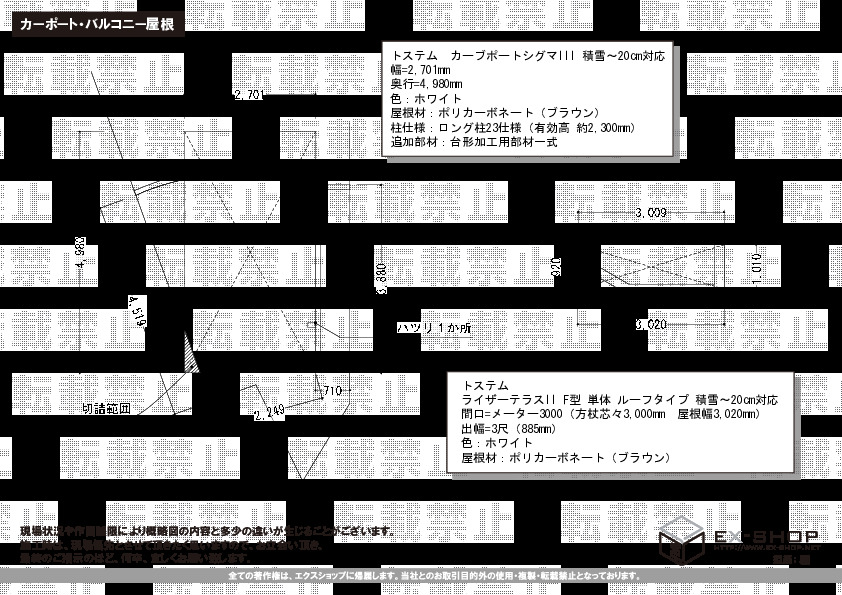Click 'トステム' in the terrace spec box

point(485,386)
